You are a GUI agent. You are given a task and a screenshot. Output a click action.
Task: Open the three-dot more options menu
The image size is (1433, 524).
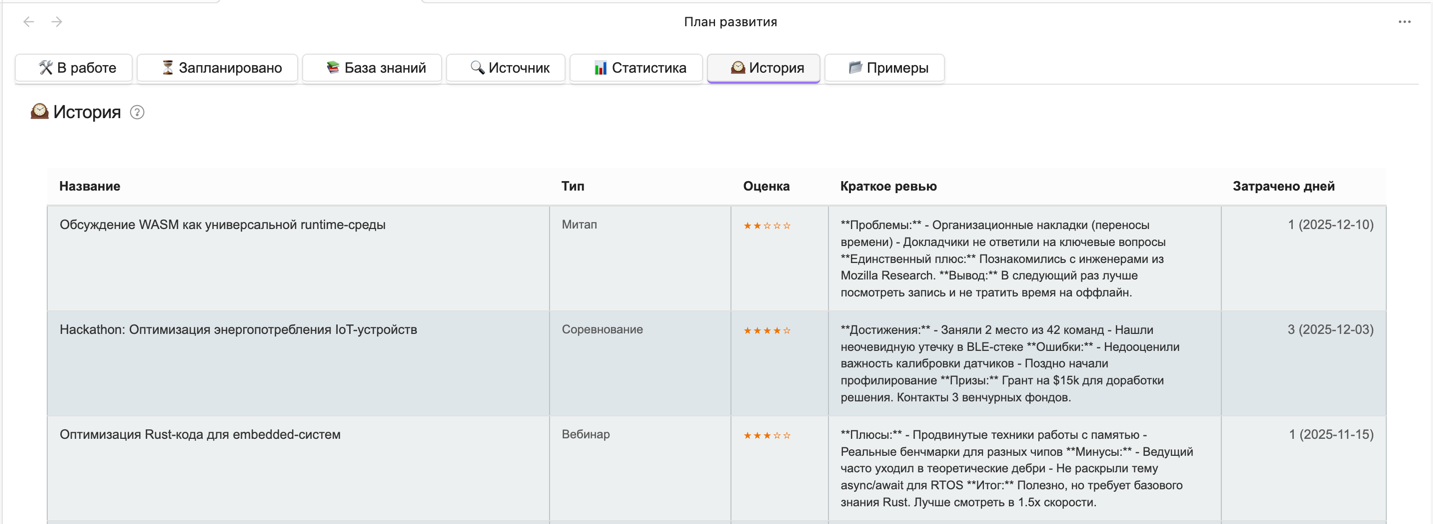1404,22
